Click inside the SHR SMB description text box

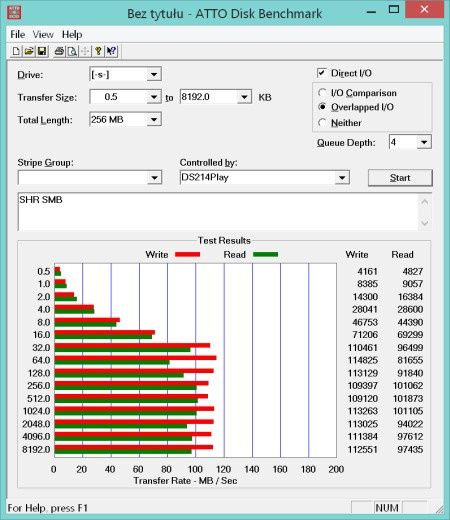click(x=218, y=212)
